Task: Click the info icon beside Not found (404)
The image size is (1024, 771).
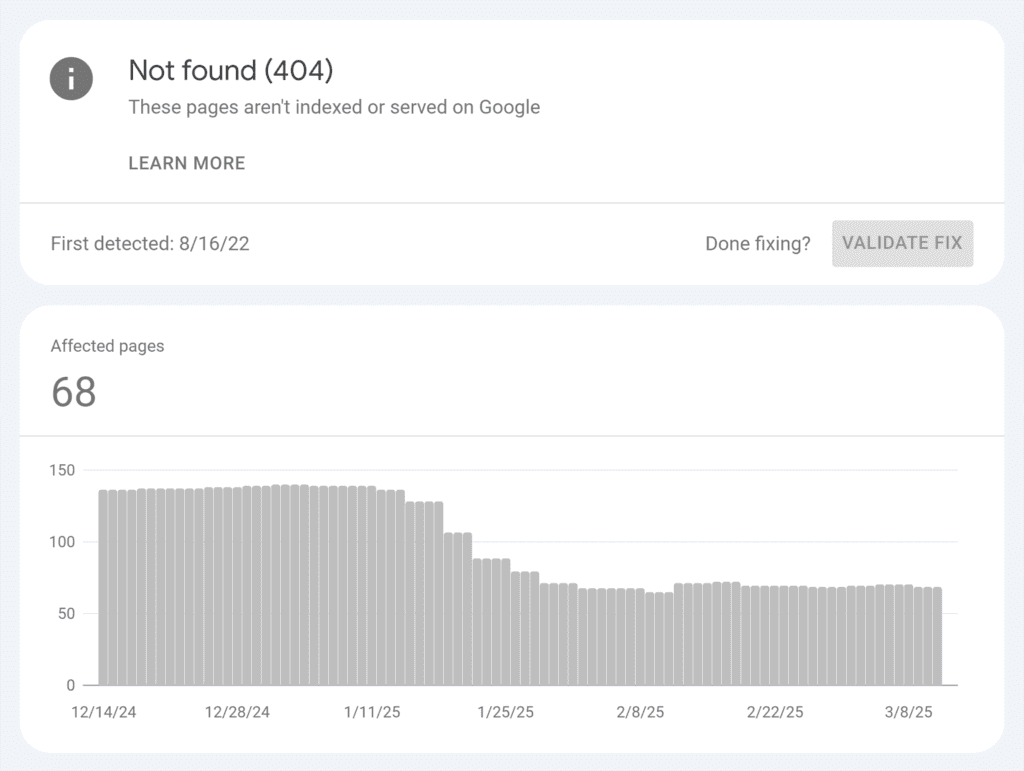Action: click(x=70, y=78)
